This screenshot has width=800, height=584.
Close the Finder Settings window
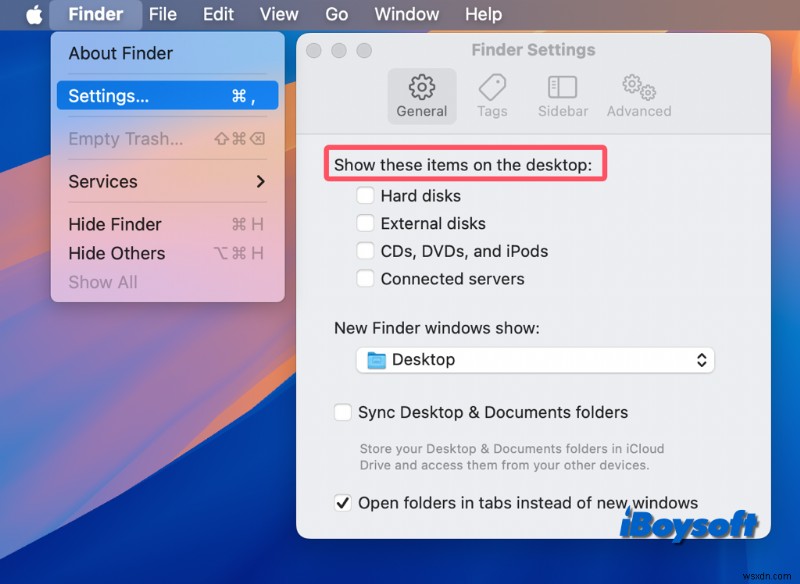click(314, 50)
